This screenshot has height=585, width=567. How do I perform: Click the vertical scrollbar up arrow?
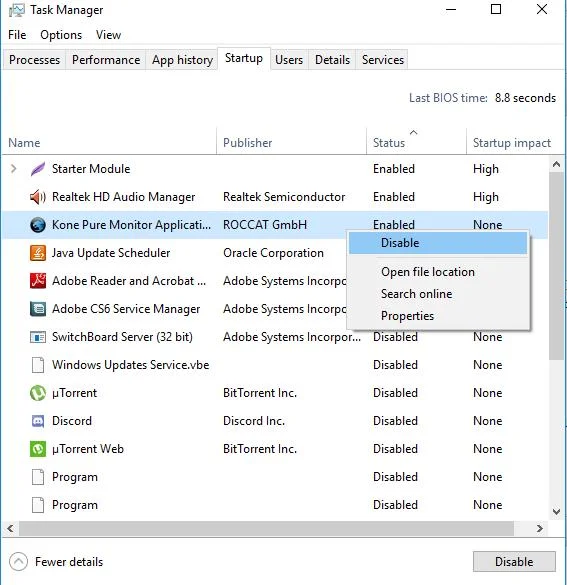[x=556, y=164]
